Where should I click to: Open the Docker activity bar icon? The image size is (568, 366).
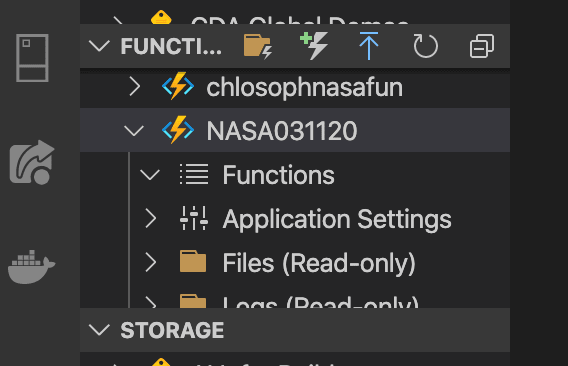click(32, 267)
